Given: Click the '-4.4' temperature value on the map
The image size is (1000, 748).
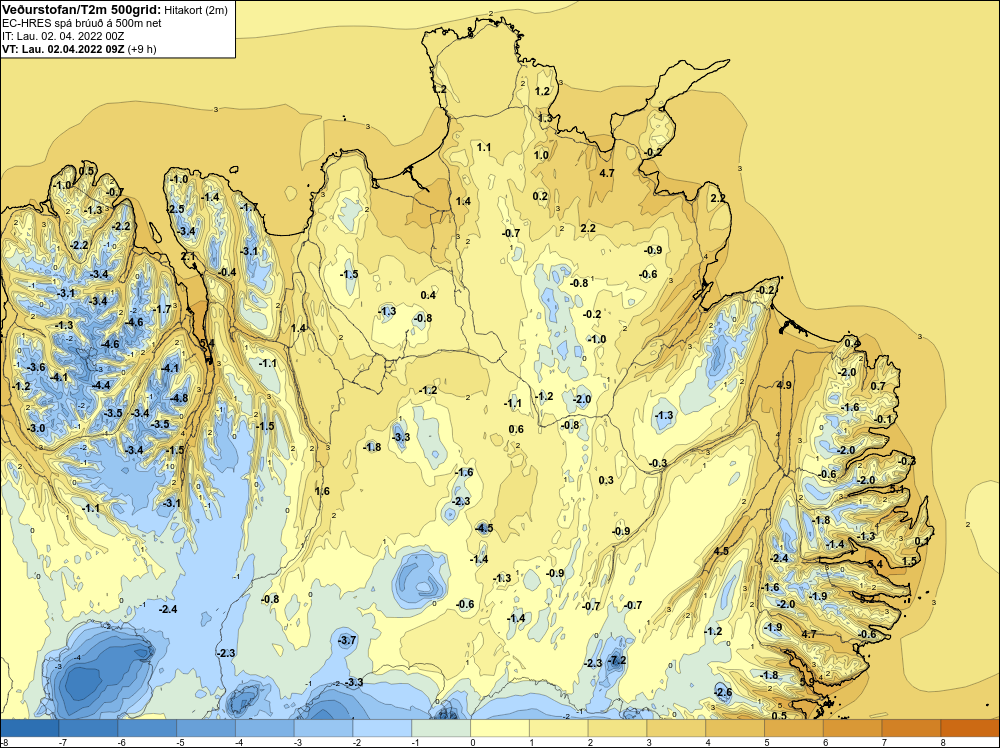Looking at the screenshot, I should pos(101,385).
